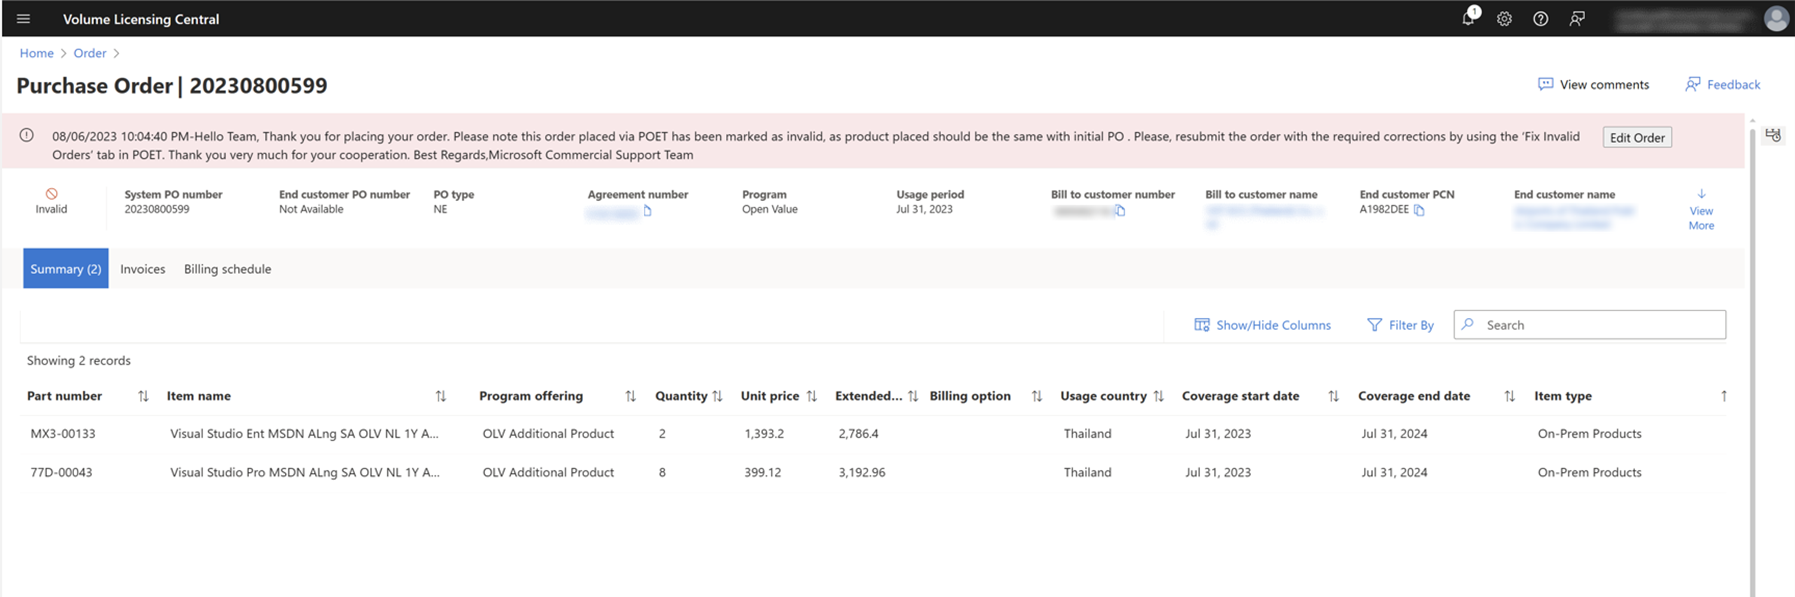The image size is (1795, 597).
Task: Click Invalid status indicator
Action: click(x=51, y=201)
